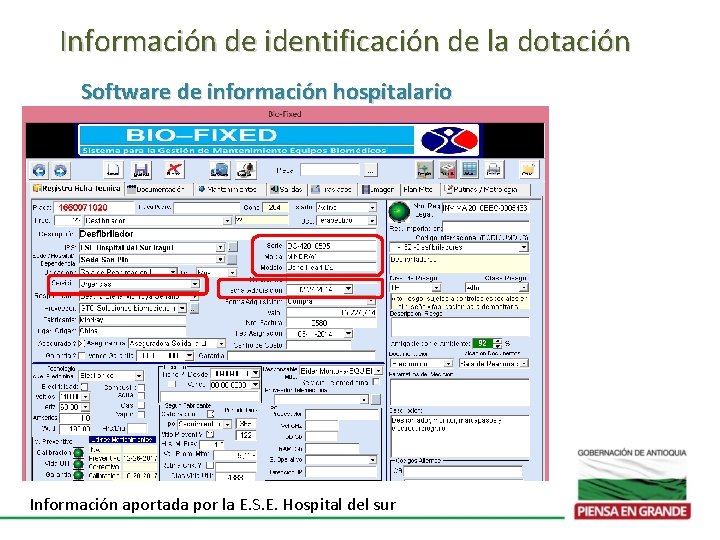Open the Salidas tab
The width and height of the screenshot is (720, 540).
click(286, 189)
